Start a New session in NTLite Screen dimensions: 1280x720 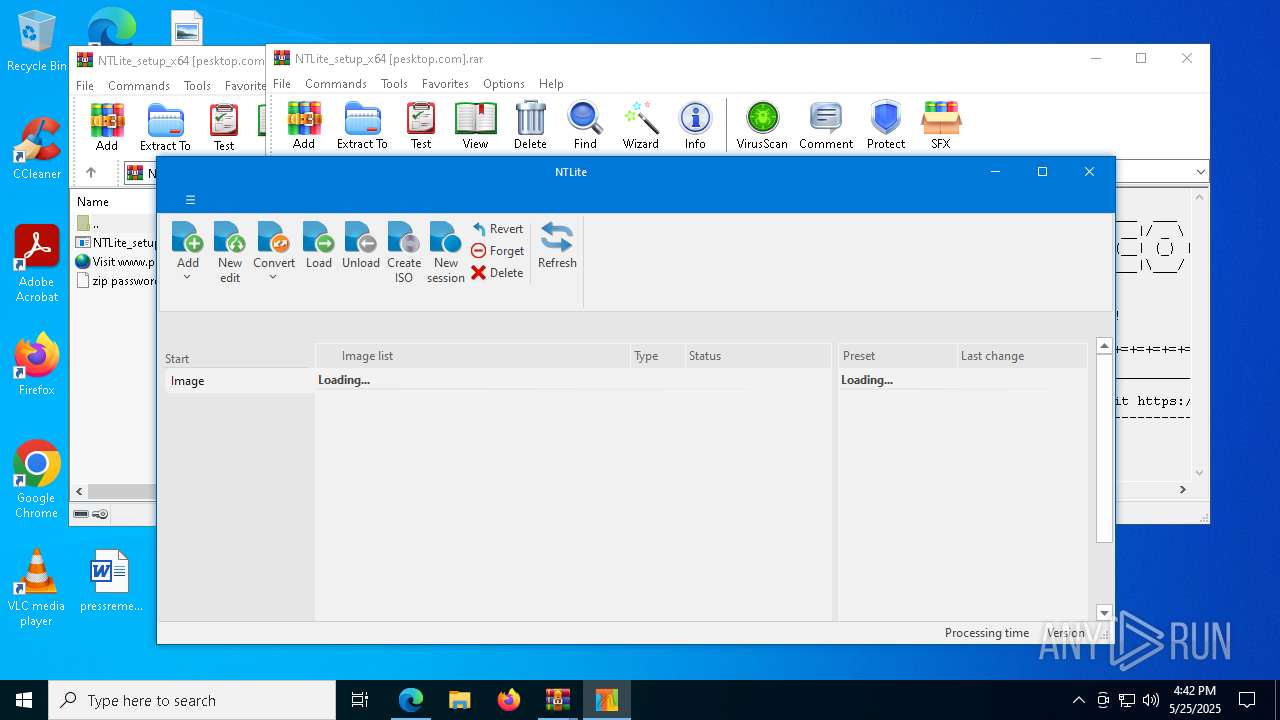[x=445, y=253]
